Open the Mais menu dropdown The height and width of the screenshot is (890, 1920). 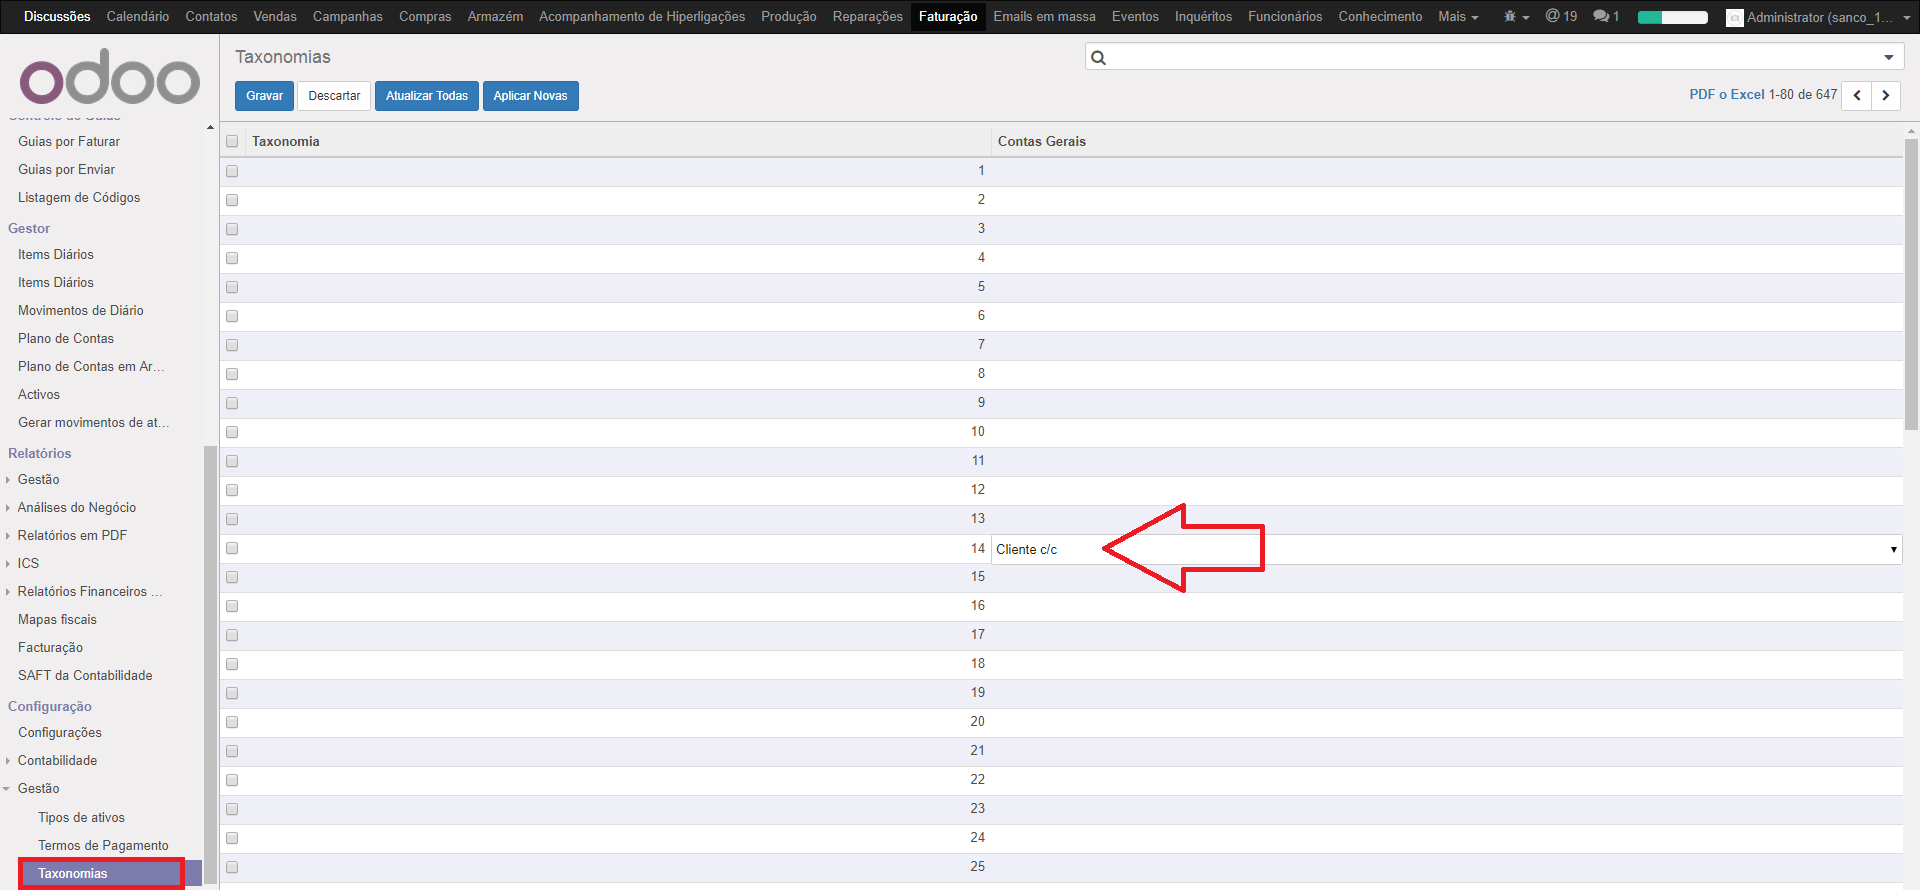[1457, 17]
